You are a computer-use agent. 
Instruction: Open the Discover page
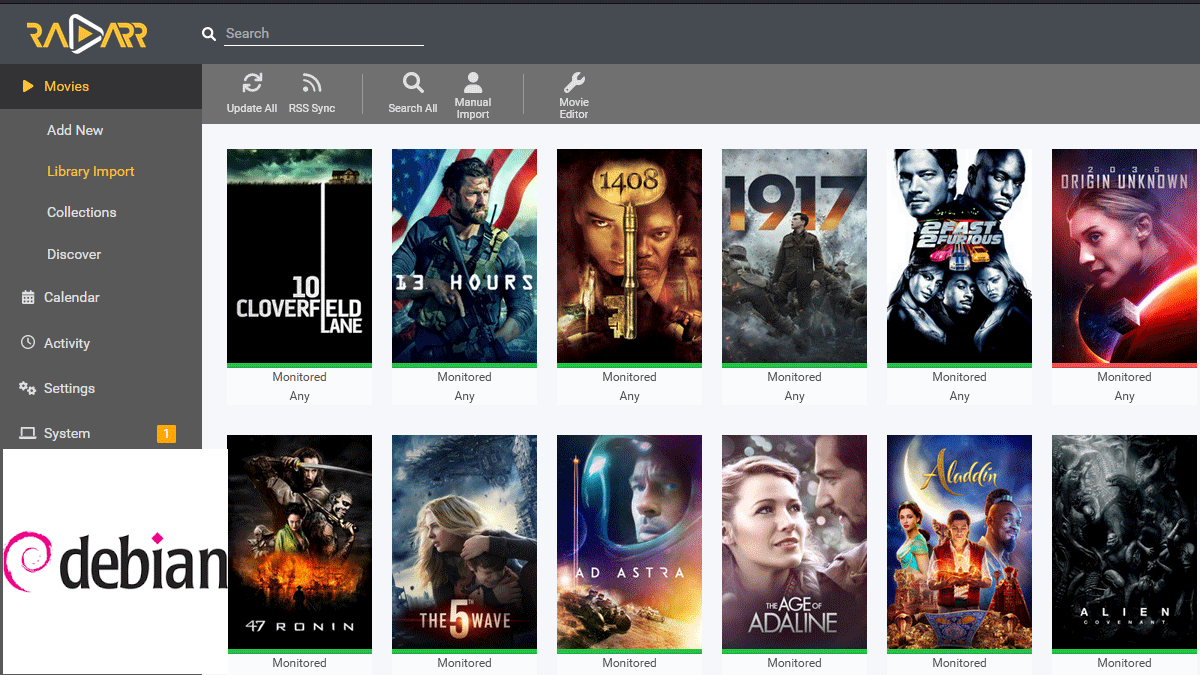coord(74,254)
